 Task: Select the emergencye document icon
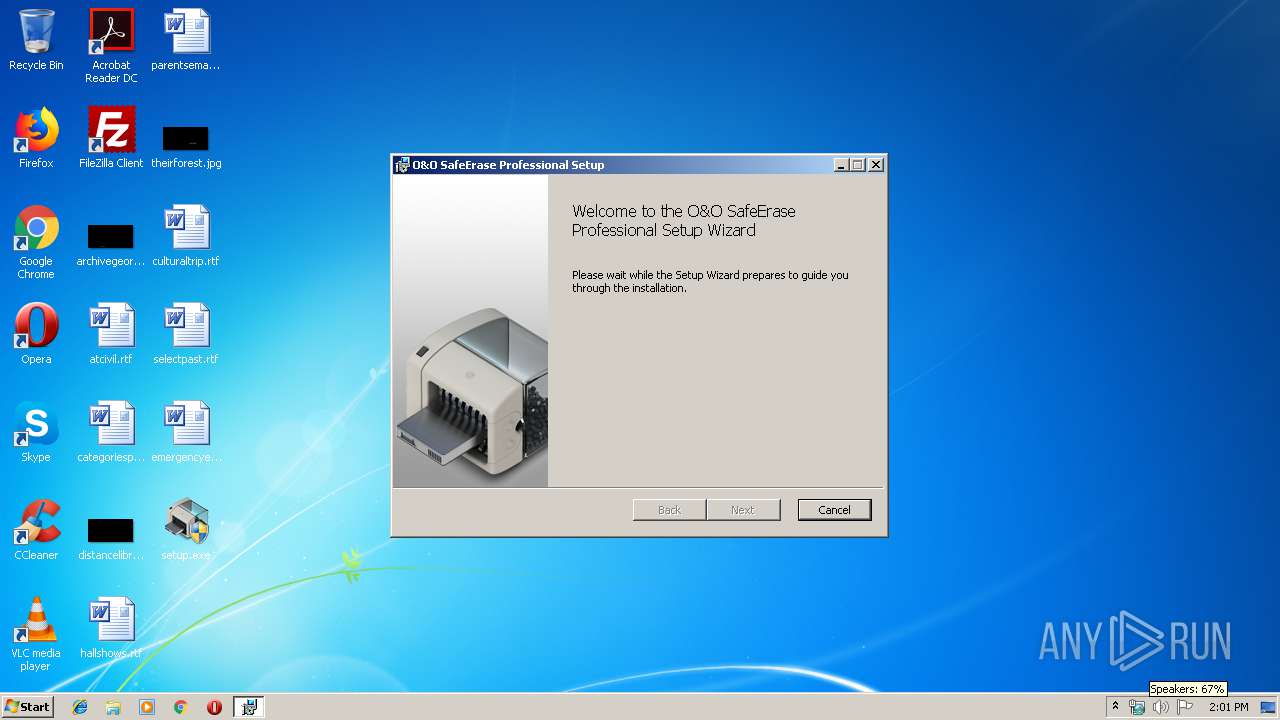186,433
